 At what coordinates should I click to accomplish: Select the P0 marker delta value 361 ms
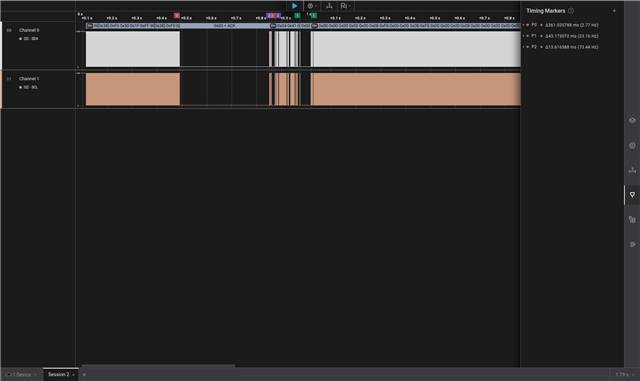pos(571,25)
